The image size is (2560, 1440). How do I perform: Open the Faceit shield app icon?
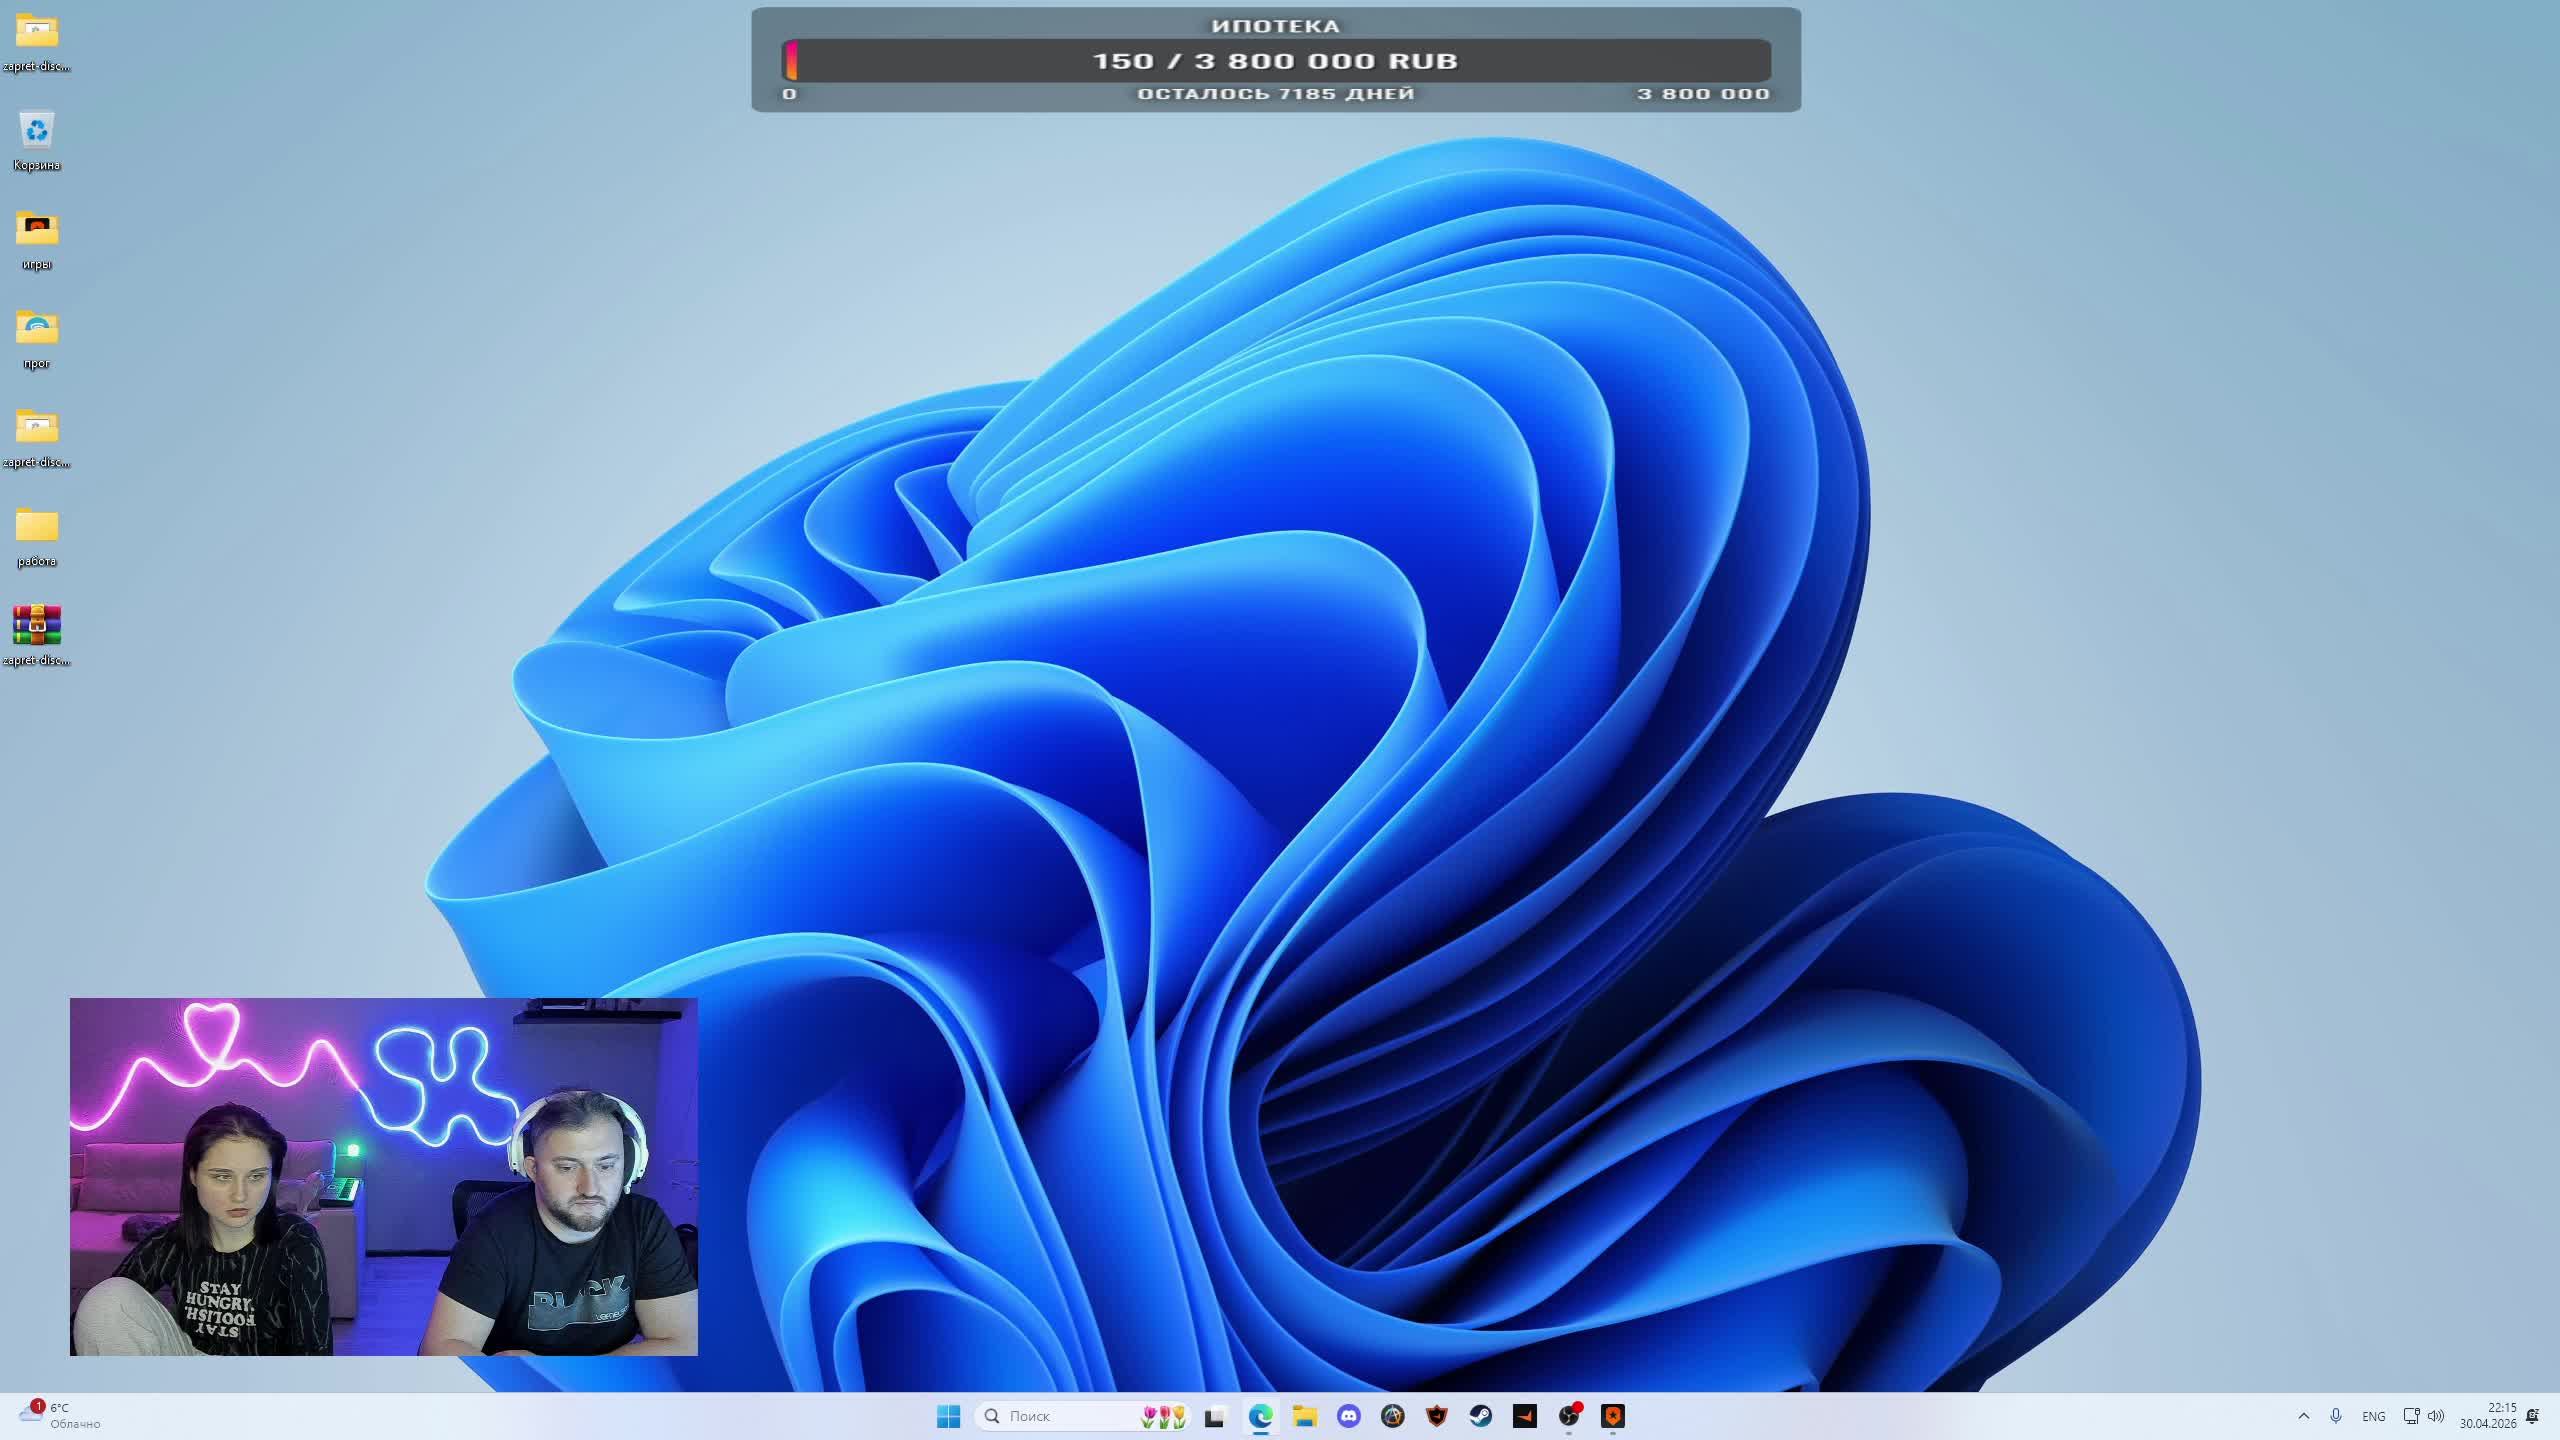pyautogui.click(x=1436, y=1416)
